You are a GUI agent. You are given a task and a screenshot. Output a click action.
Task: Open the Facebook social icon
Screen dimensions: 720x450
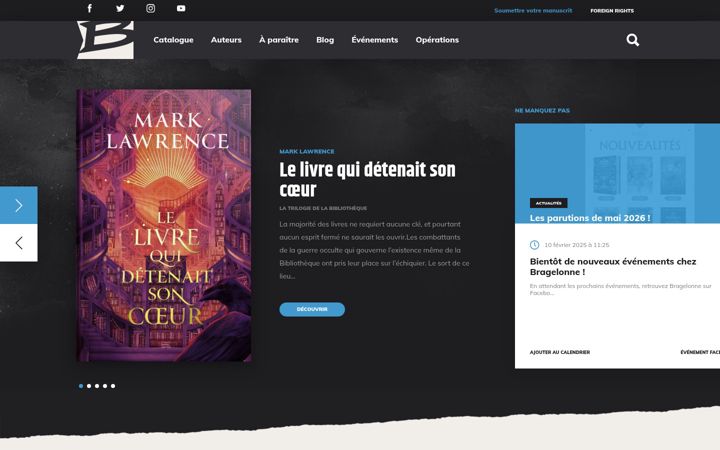coord(90,8)
